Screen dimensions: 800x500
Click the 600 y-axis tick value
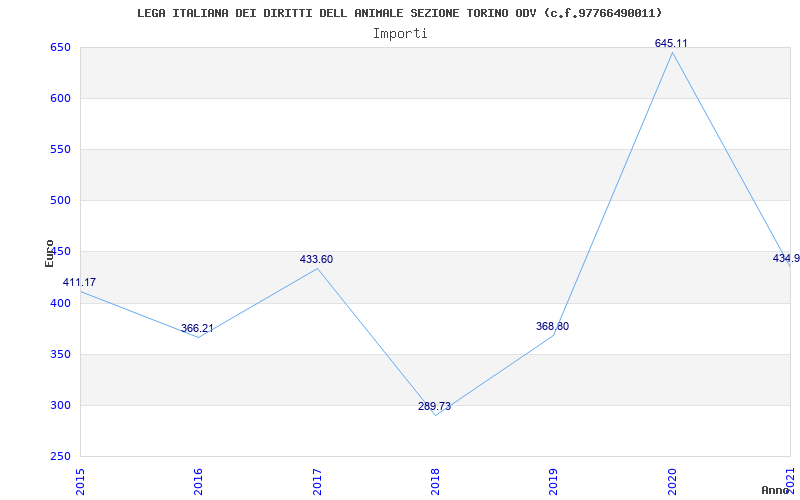click(60, 98)
